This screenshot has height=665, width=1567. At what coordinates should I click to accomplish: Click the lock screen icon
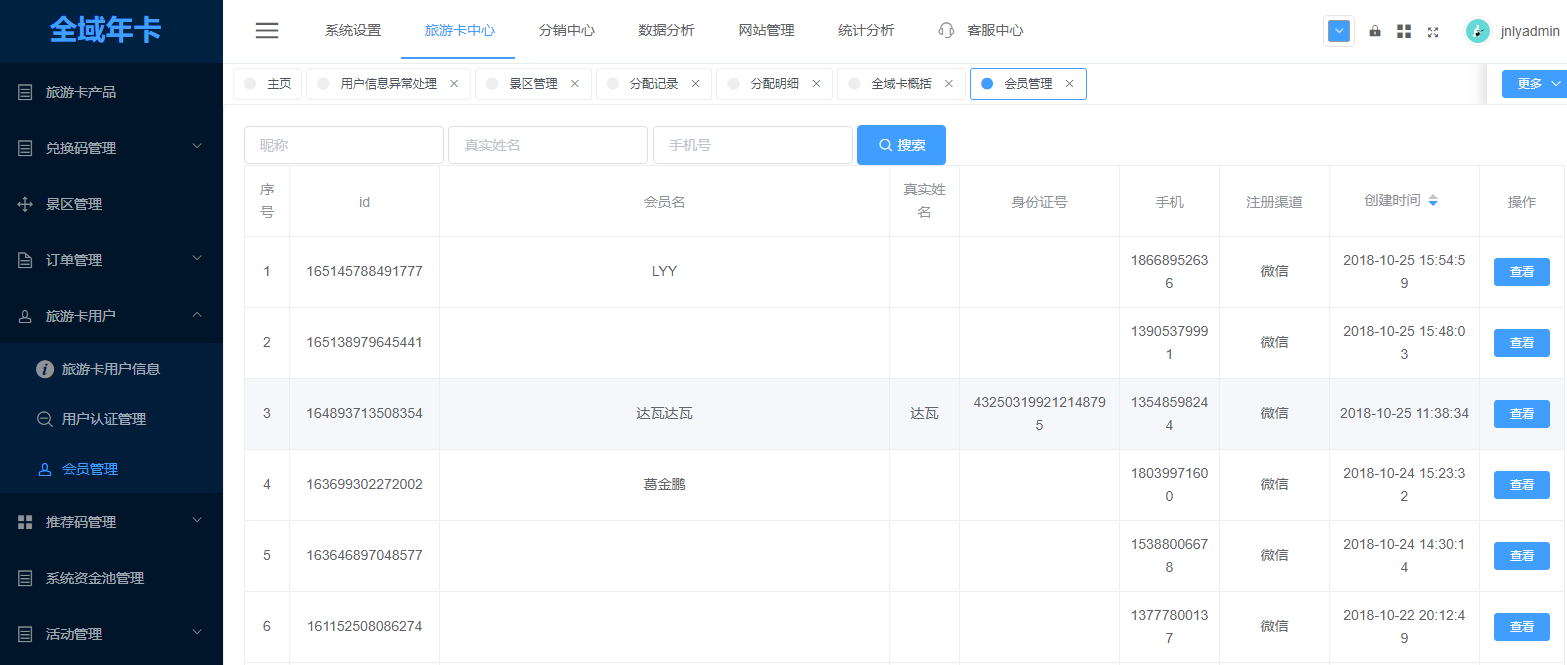point(1375,31)
